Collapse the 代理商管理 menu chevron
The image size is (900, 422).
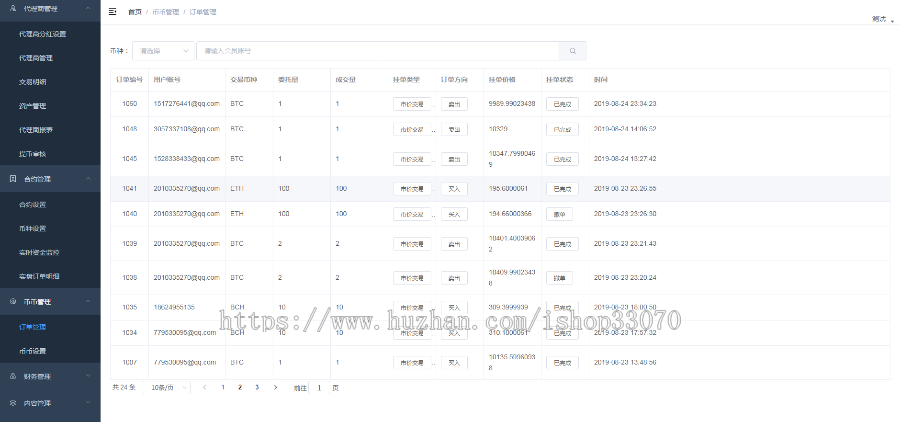pyautogui.click(x=88, y=9)
